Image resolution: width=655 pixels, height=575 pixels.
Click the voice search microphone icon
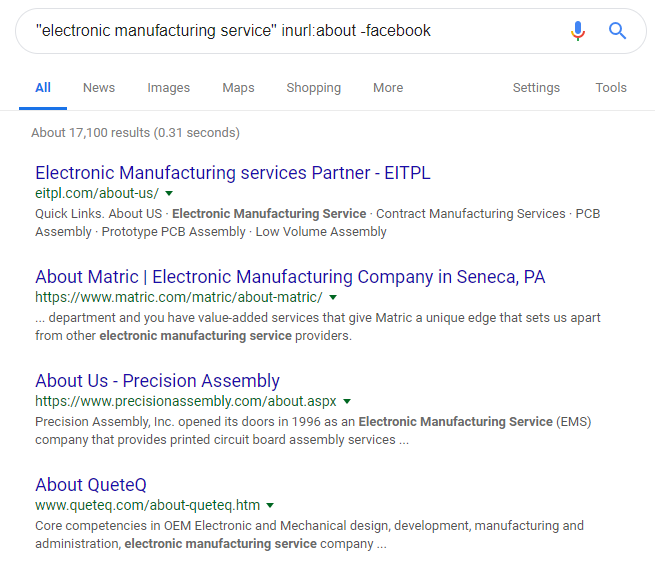click(578, 31)
